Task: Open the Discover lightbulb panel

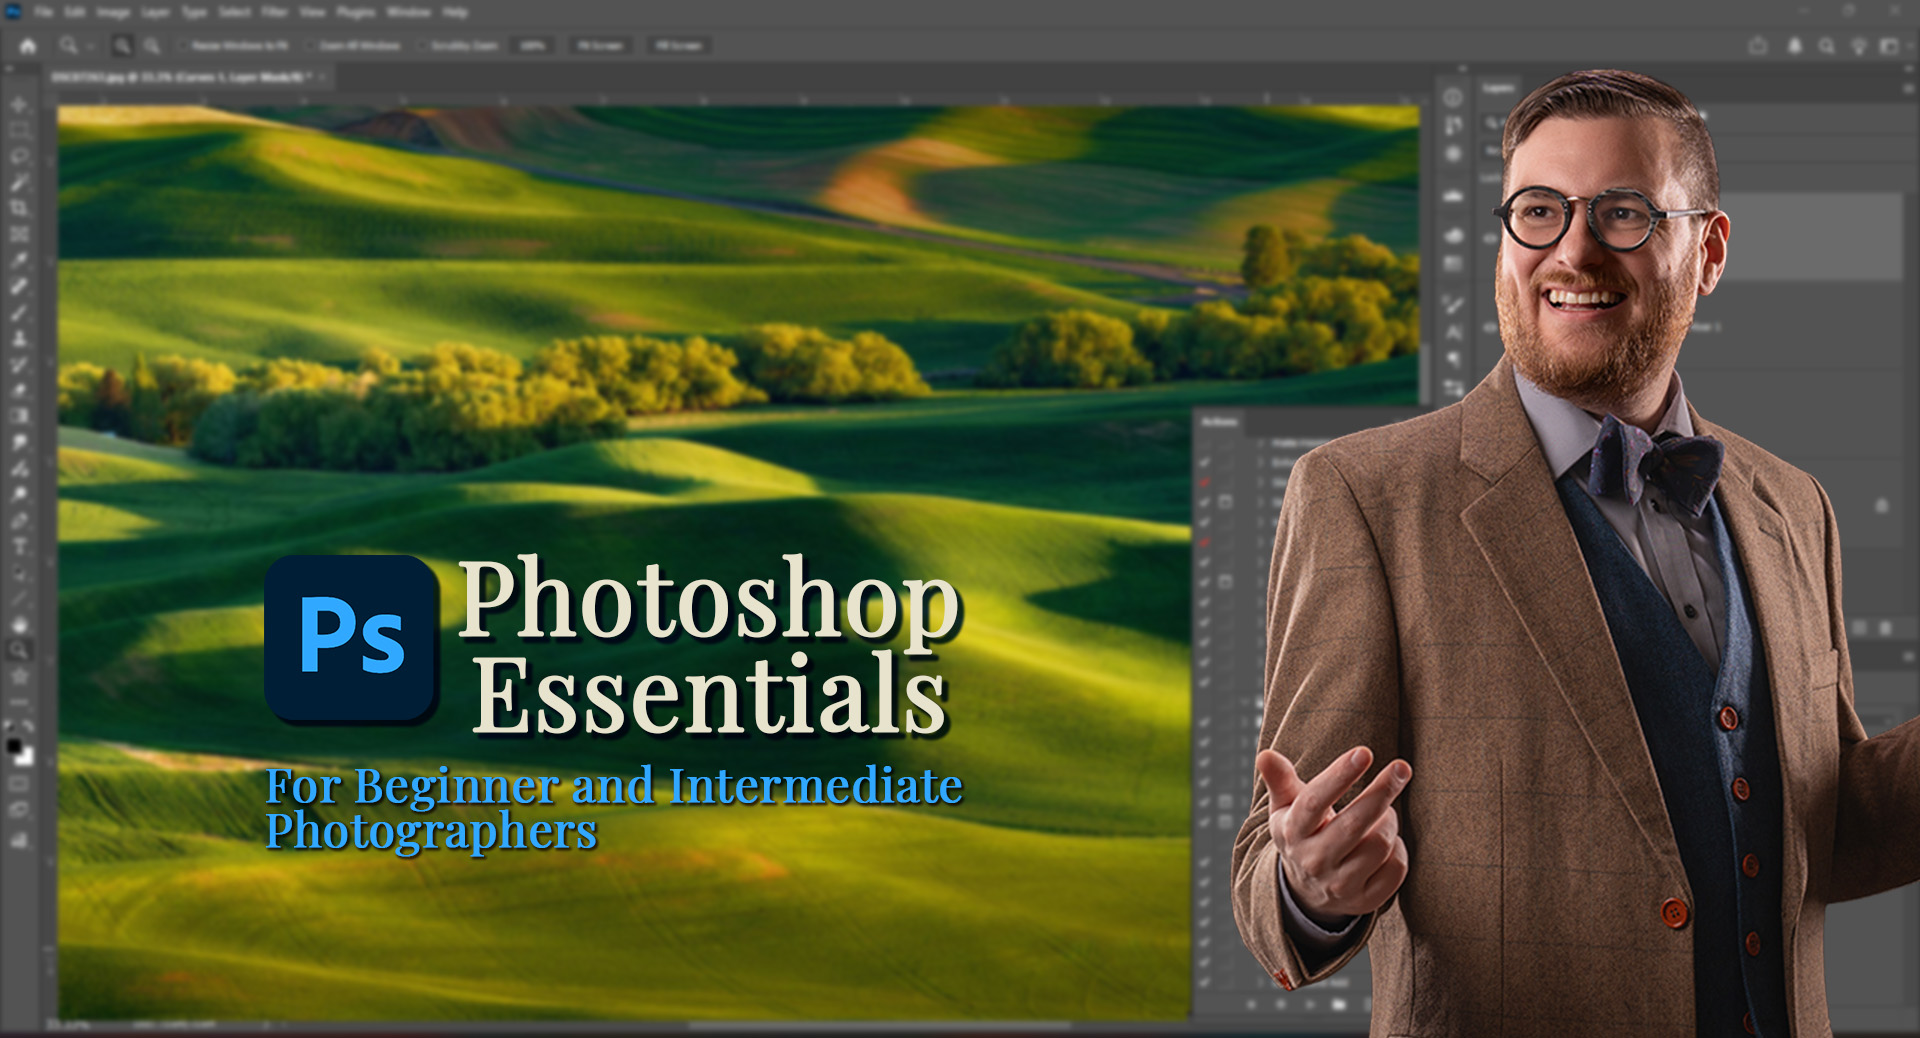Action: (1859, 46)
